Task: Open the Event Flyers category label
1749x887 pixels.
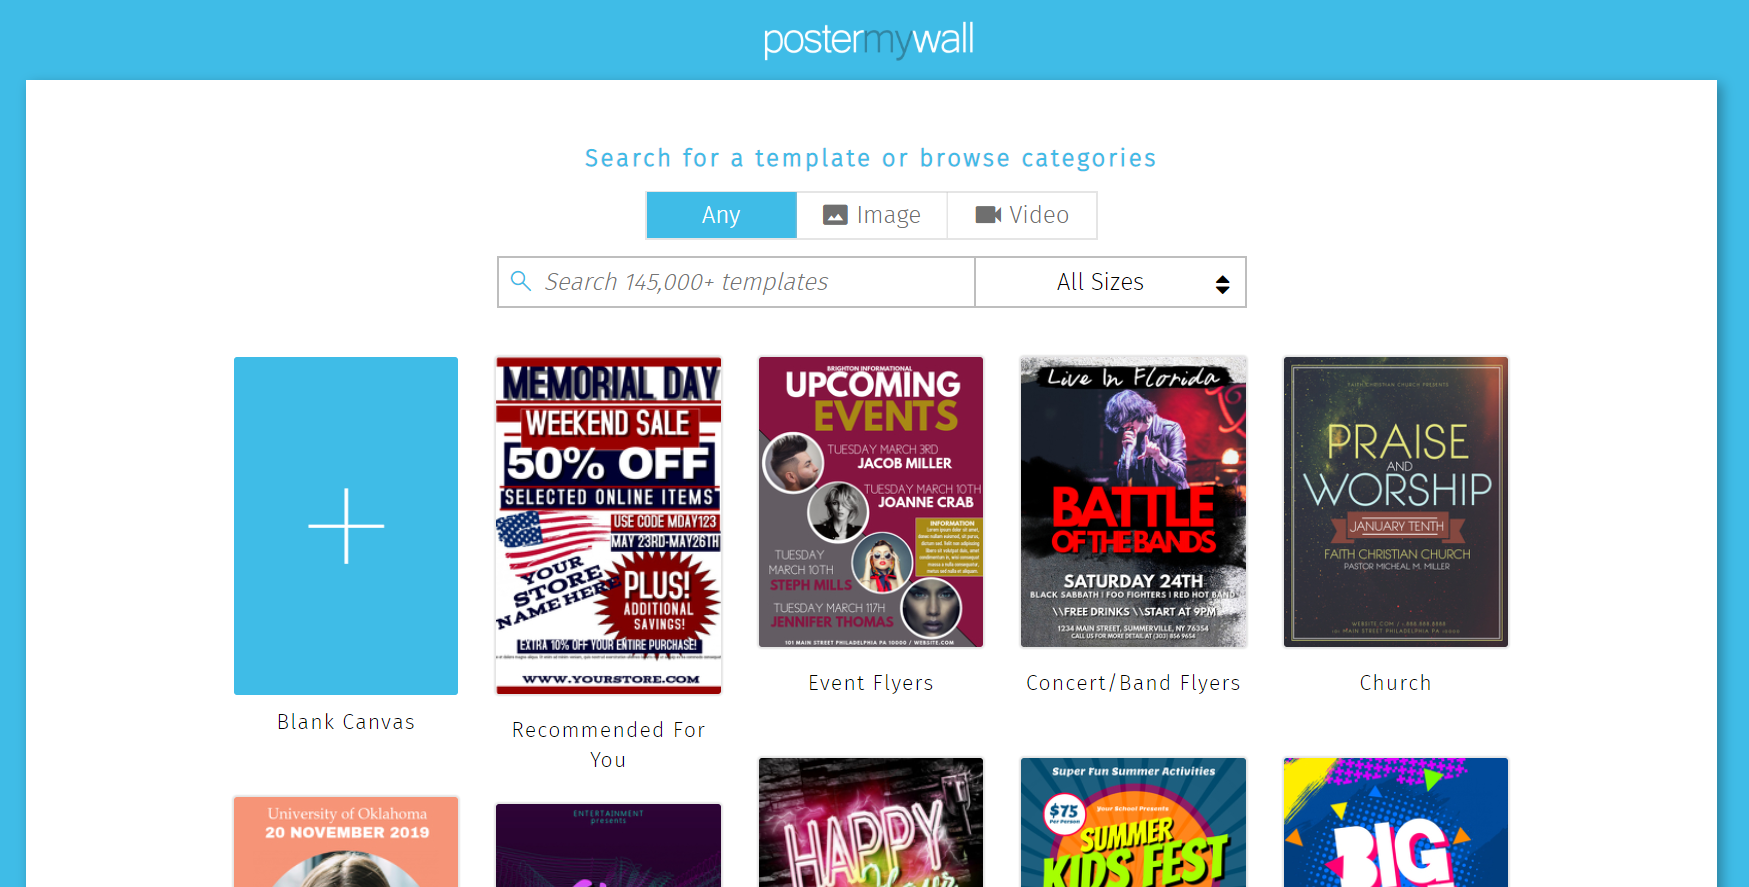Action: 871,683
